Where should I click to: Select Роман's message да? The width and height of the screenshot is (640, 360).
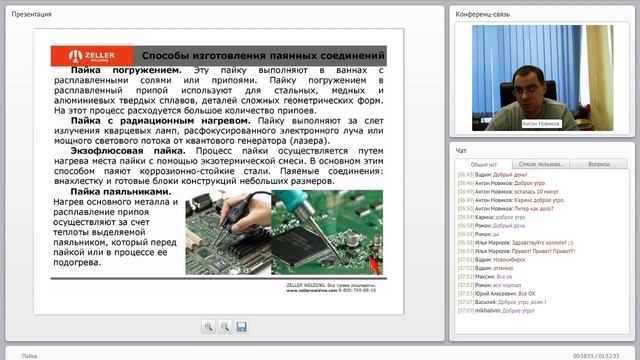pyautogui.click(x=478, y=234)
